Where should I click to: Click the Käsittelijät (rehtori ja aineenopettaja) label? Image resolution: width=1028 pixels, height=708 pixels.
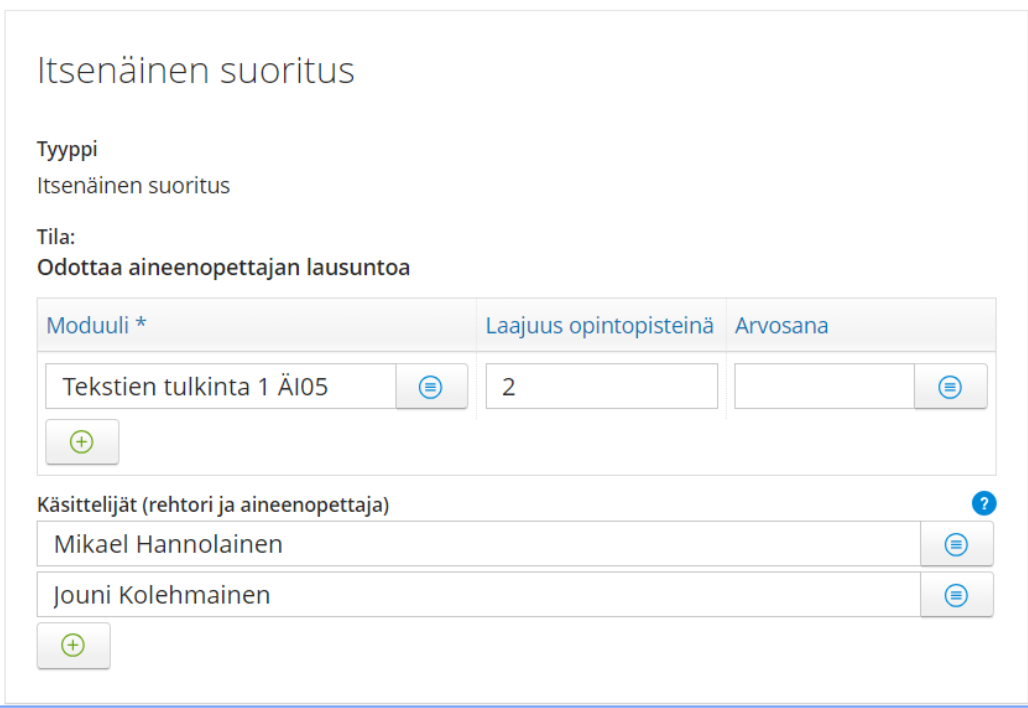(213, 505)
